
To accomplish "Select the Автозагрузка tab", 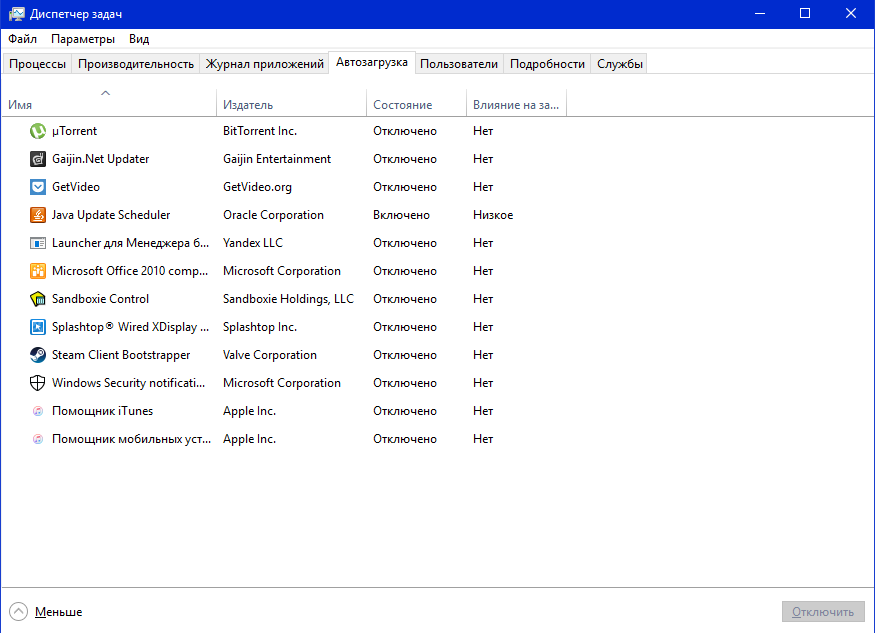I will (x=372, y=63).
